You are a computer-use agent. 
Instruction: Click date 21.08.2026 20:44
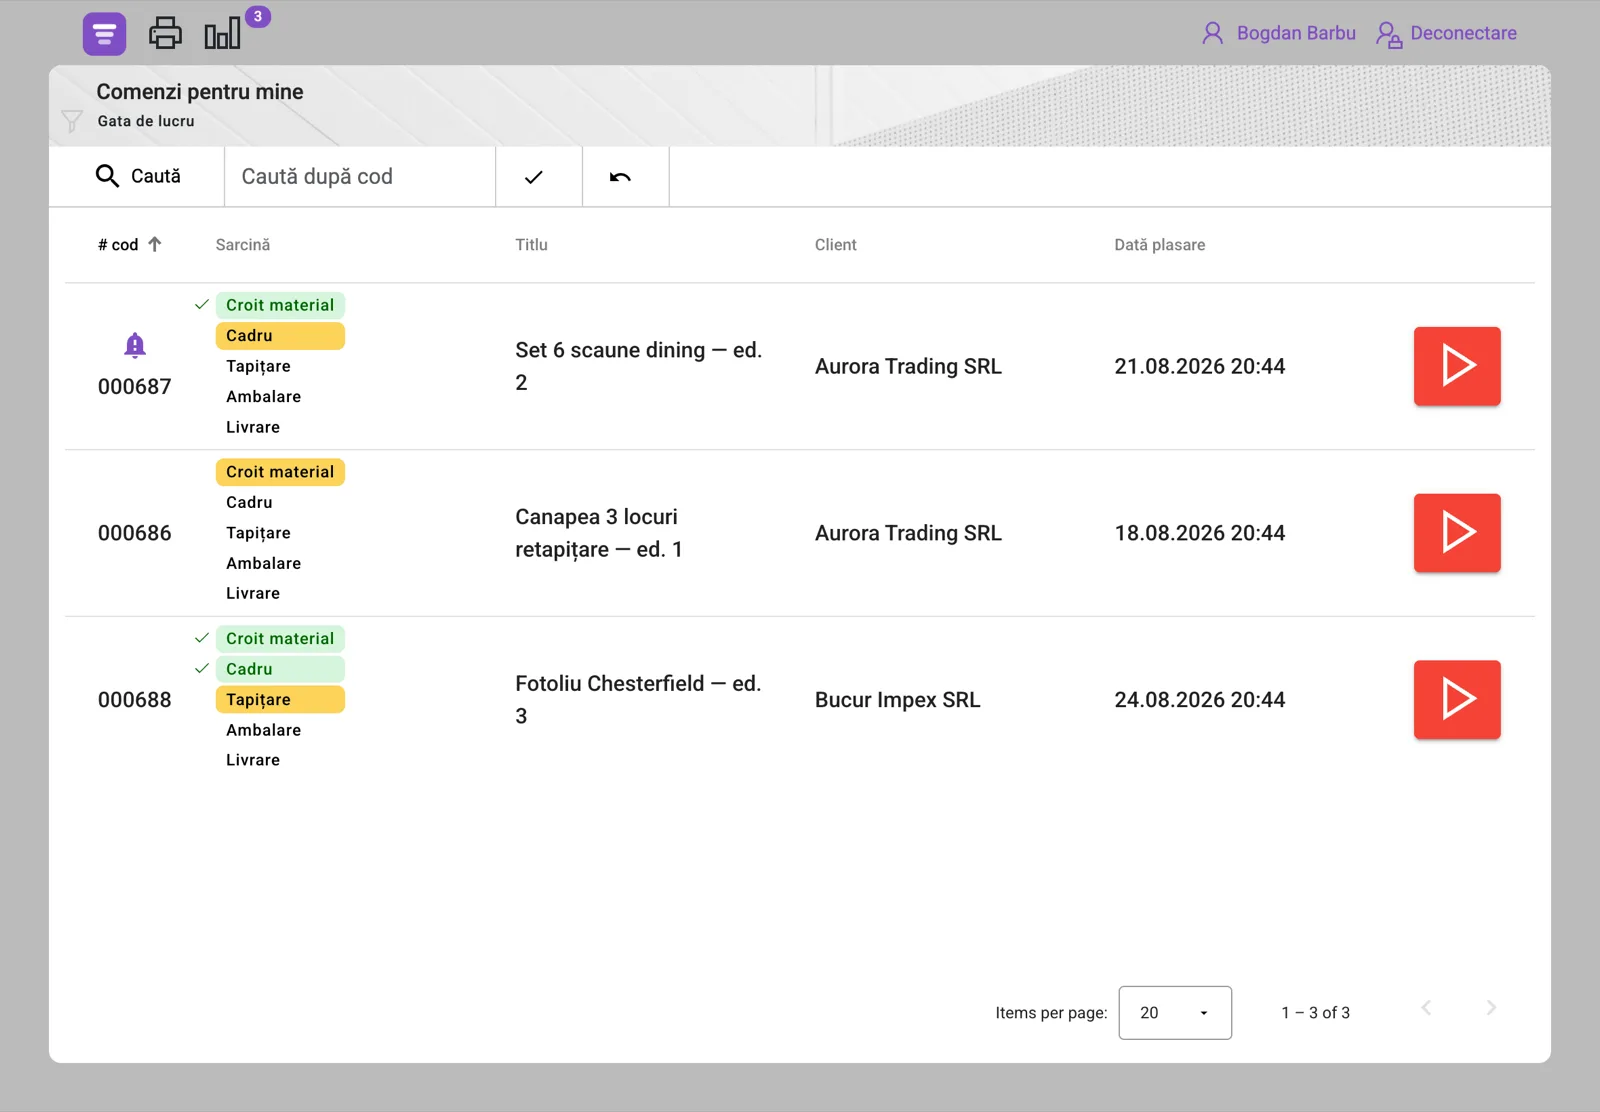tap(1199, 366)
